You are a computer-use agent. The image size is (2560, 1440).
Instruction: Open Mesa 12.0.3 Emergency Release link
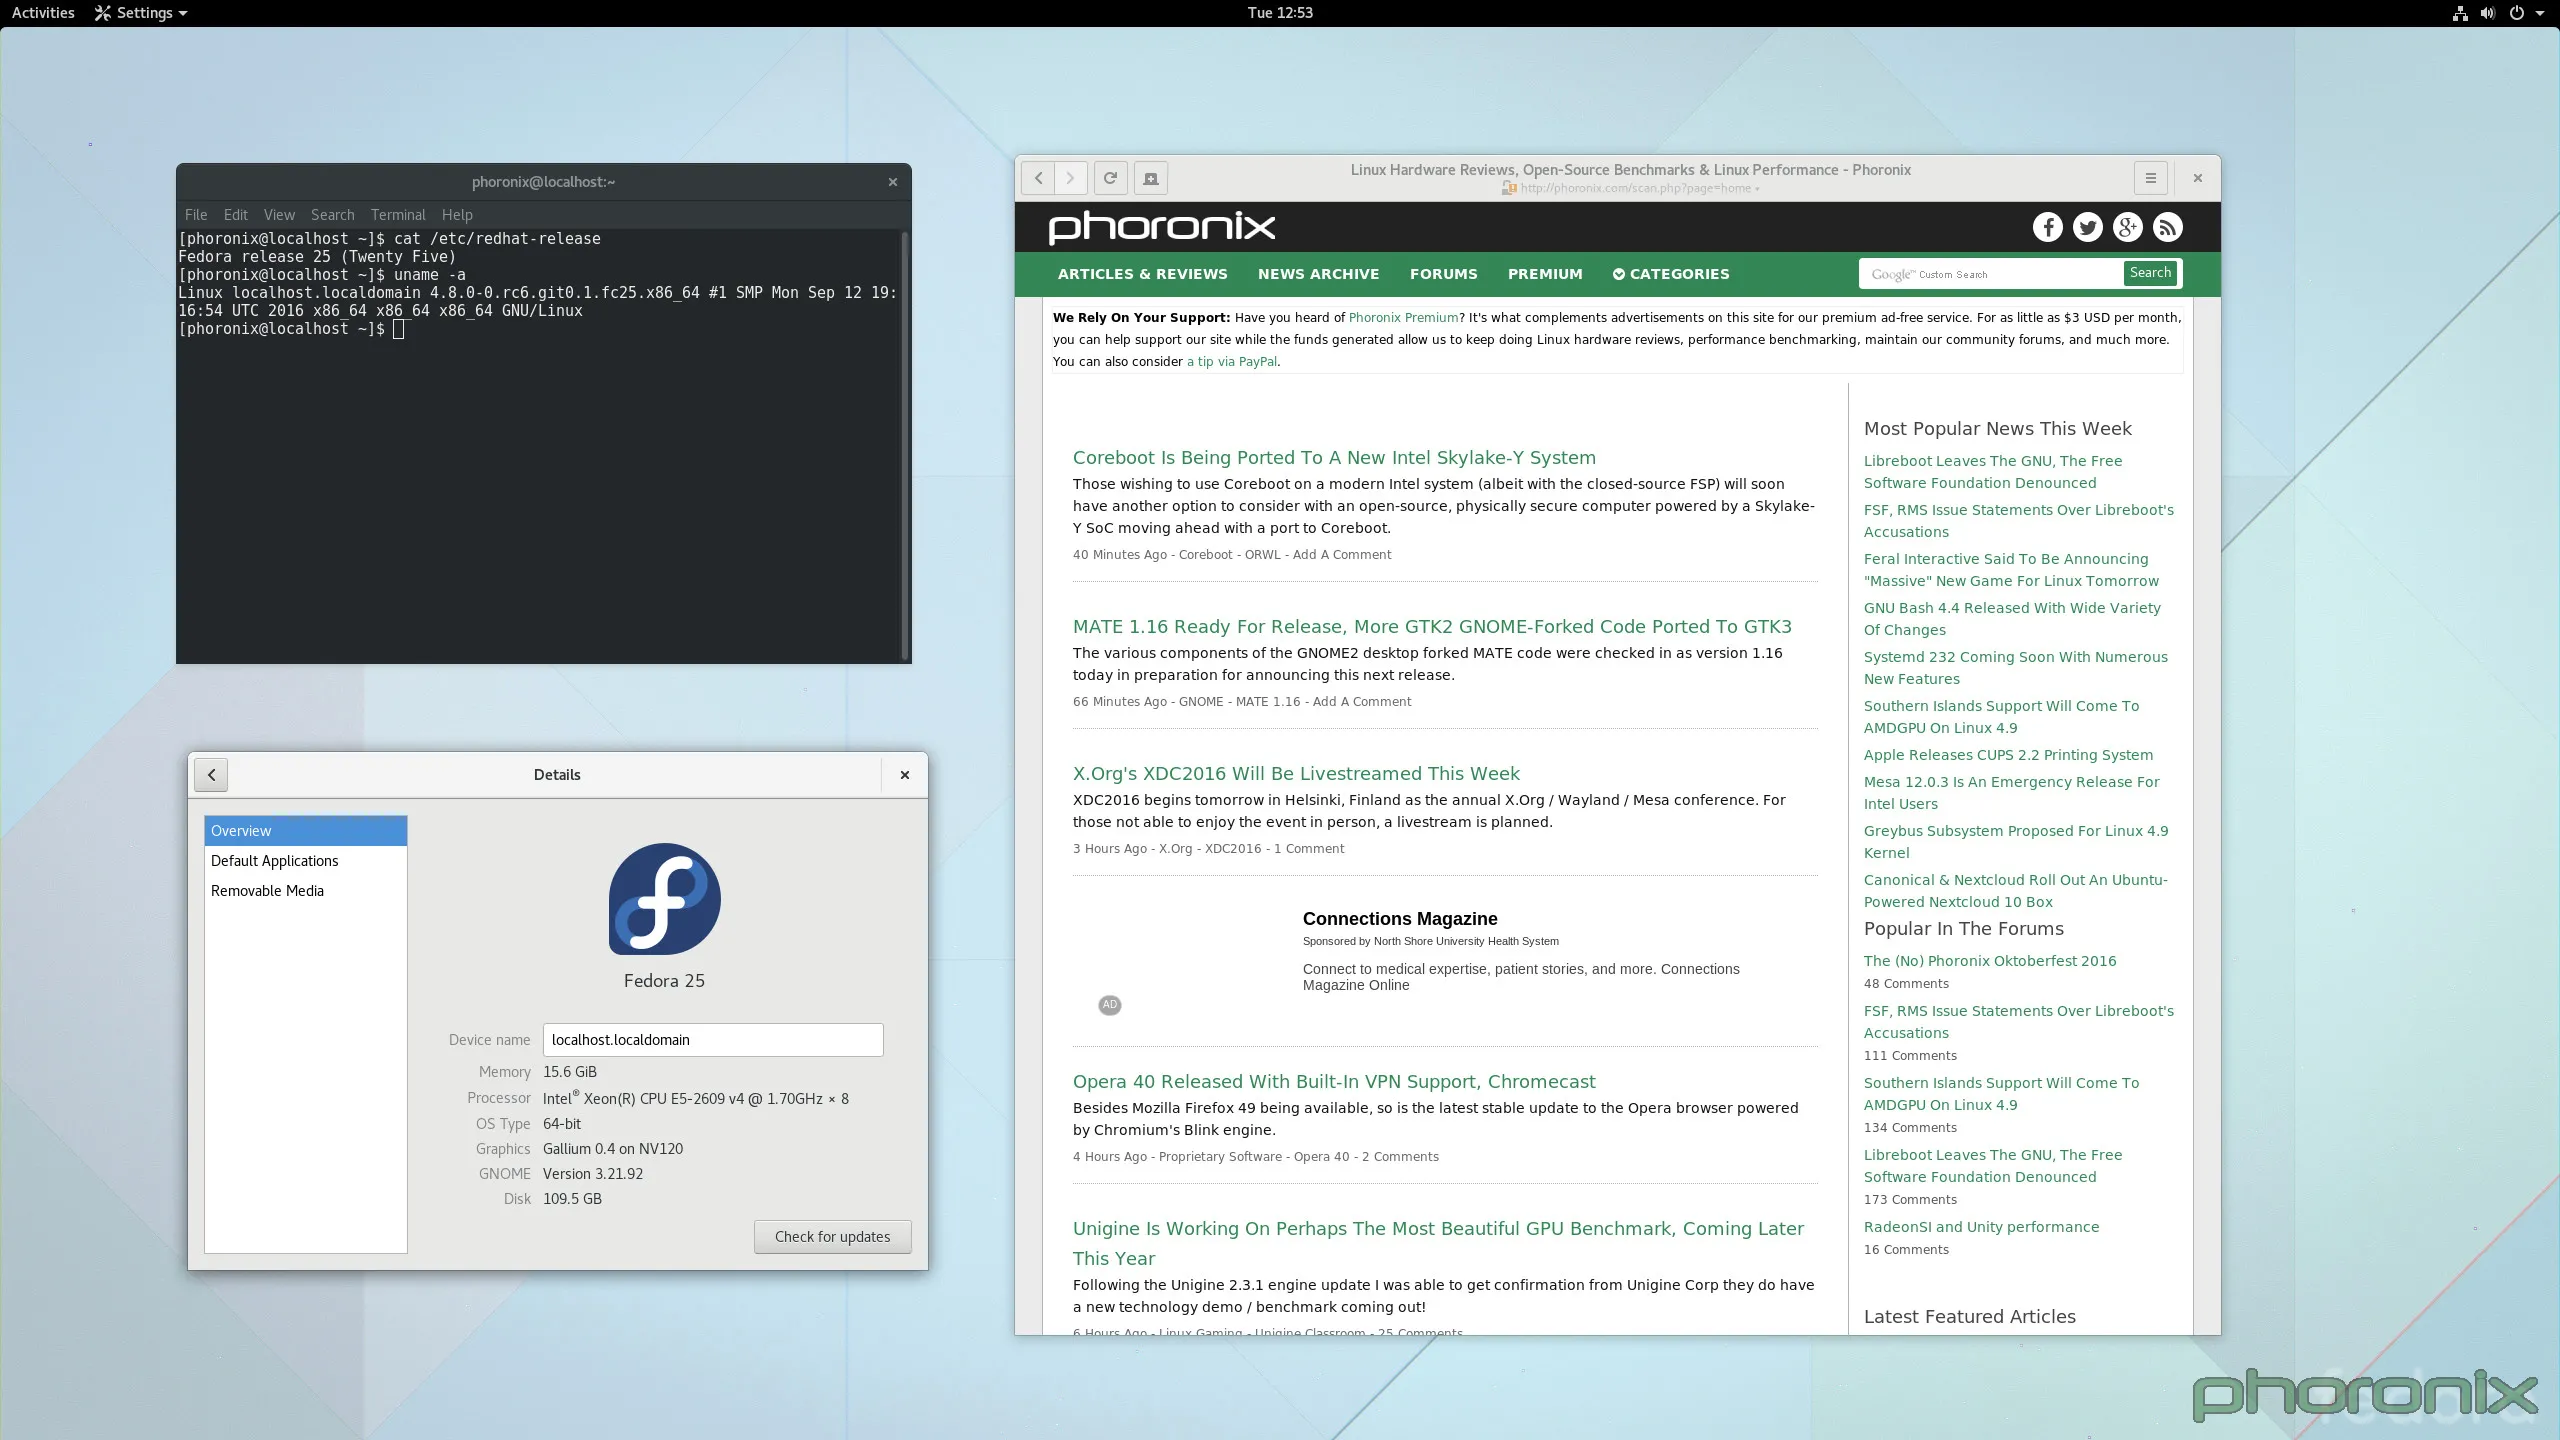(x=2011, y=793)
